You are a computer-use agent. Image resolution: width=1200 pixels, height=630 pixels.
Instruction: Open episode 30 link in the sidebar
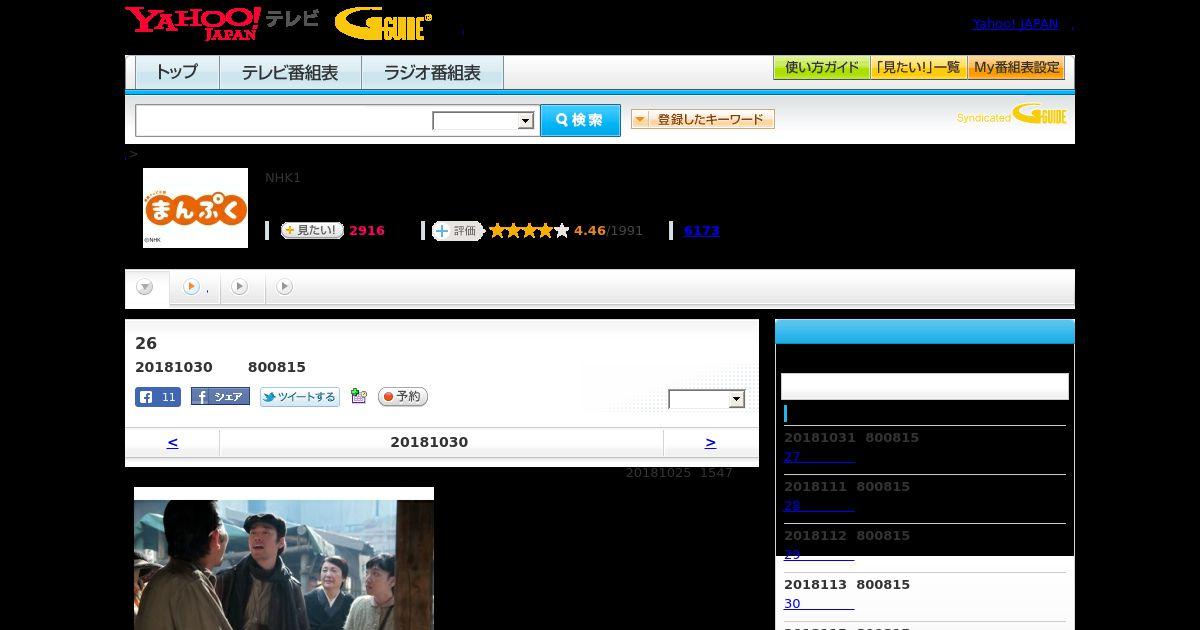click(818, 604)
